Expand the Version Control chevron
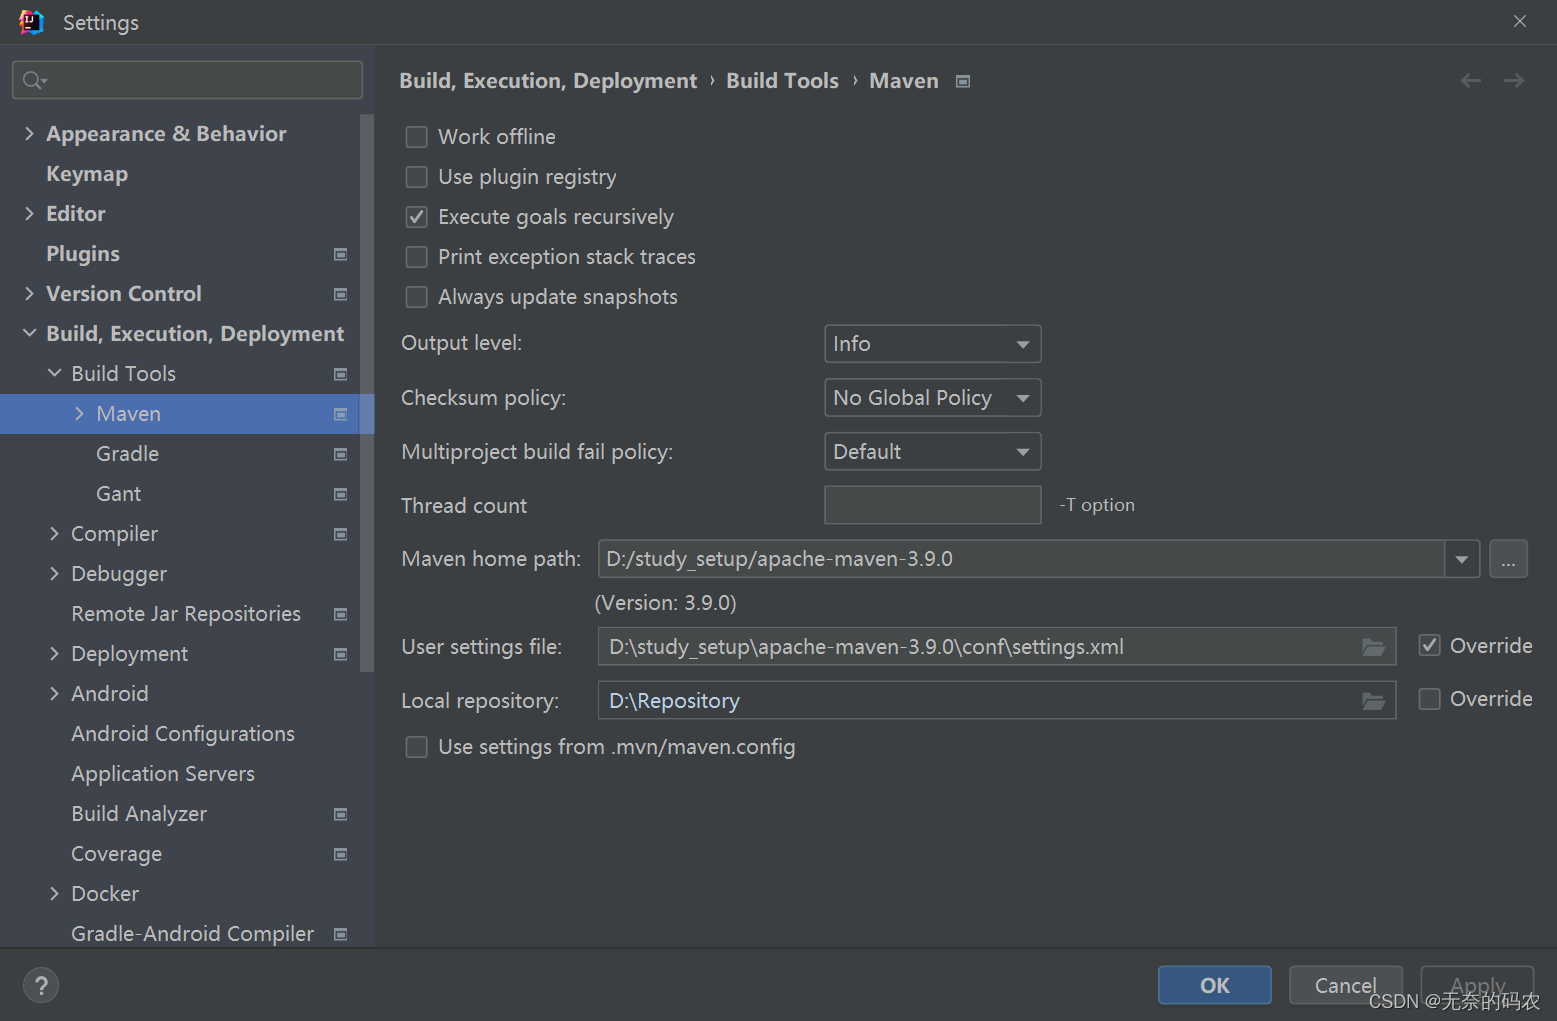 coord(29,293)
